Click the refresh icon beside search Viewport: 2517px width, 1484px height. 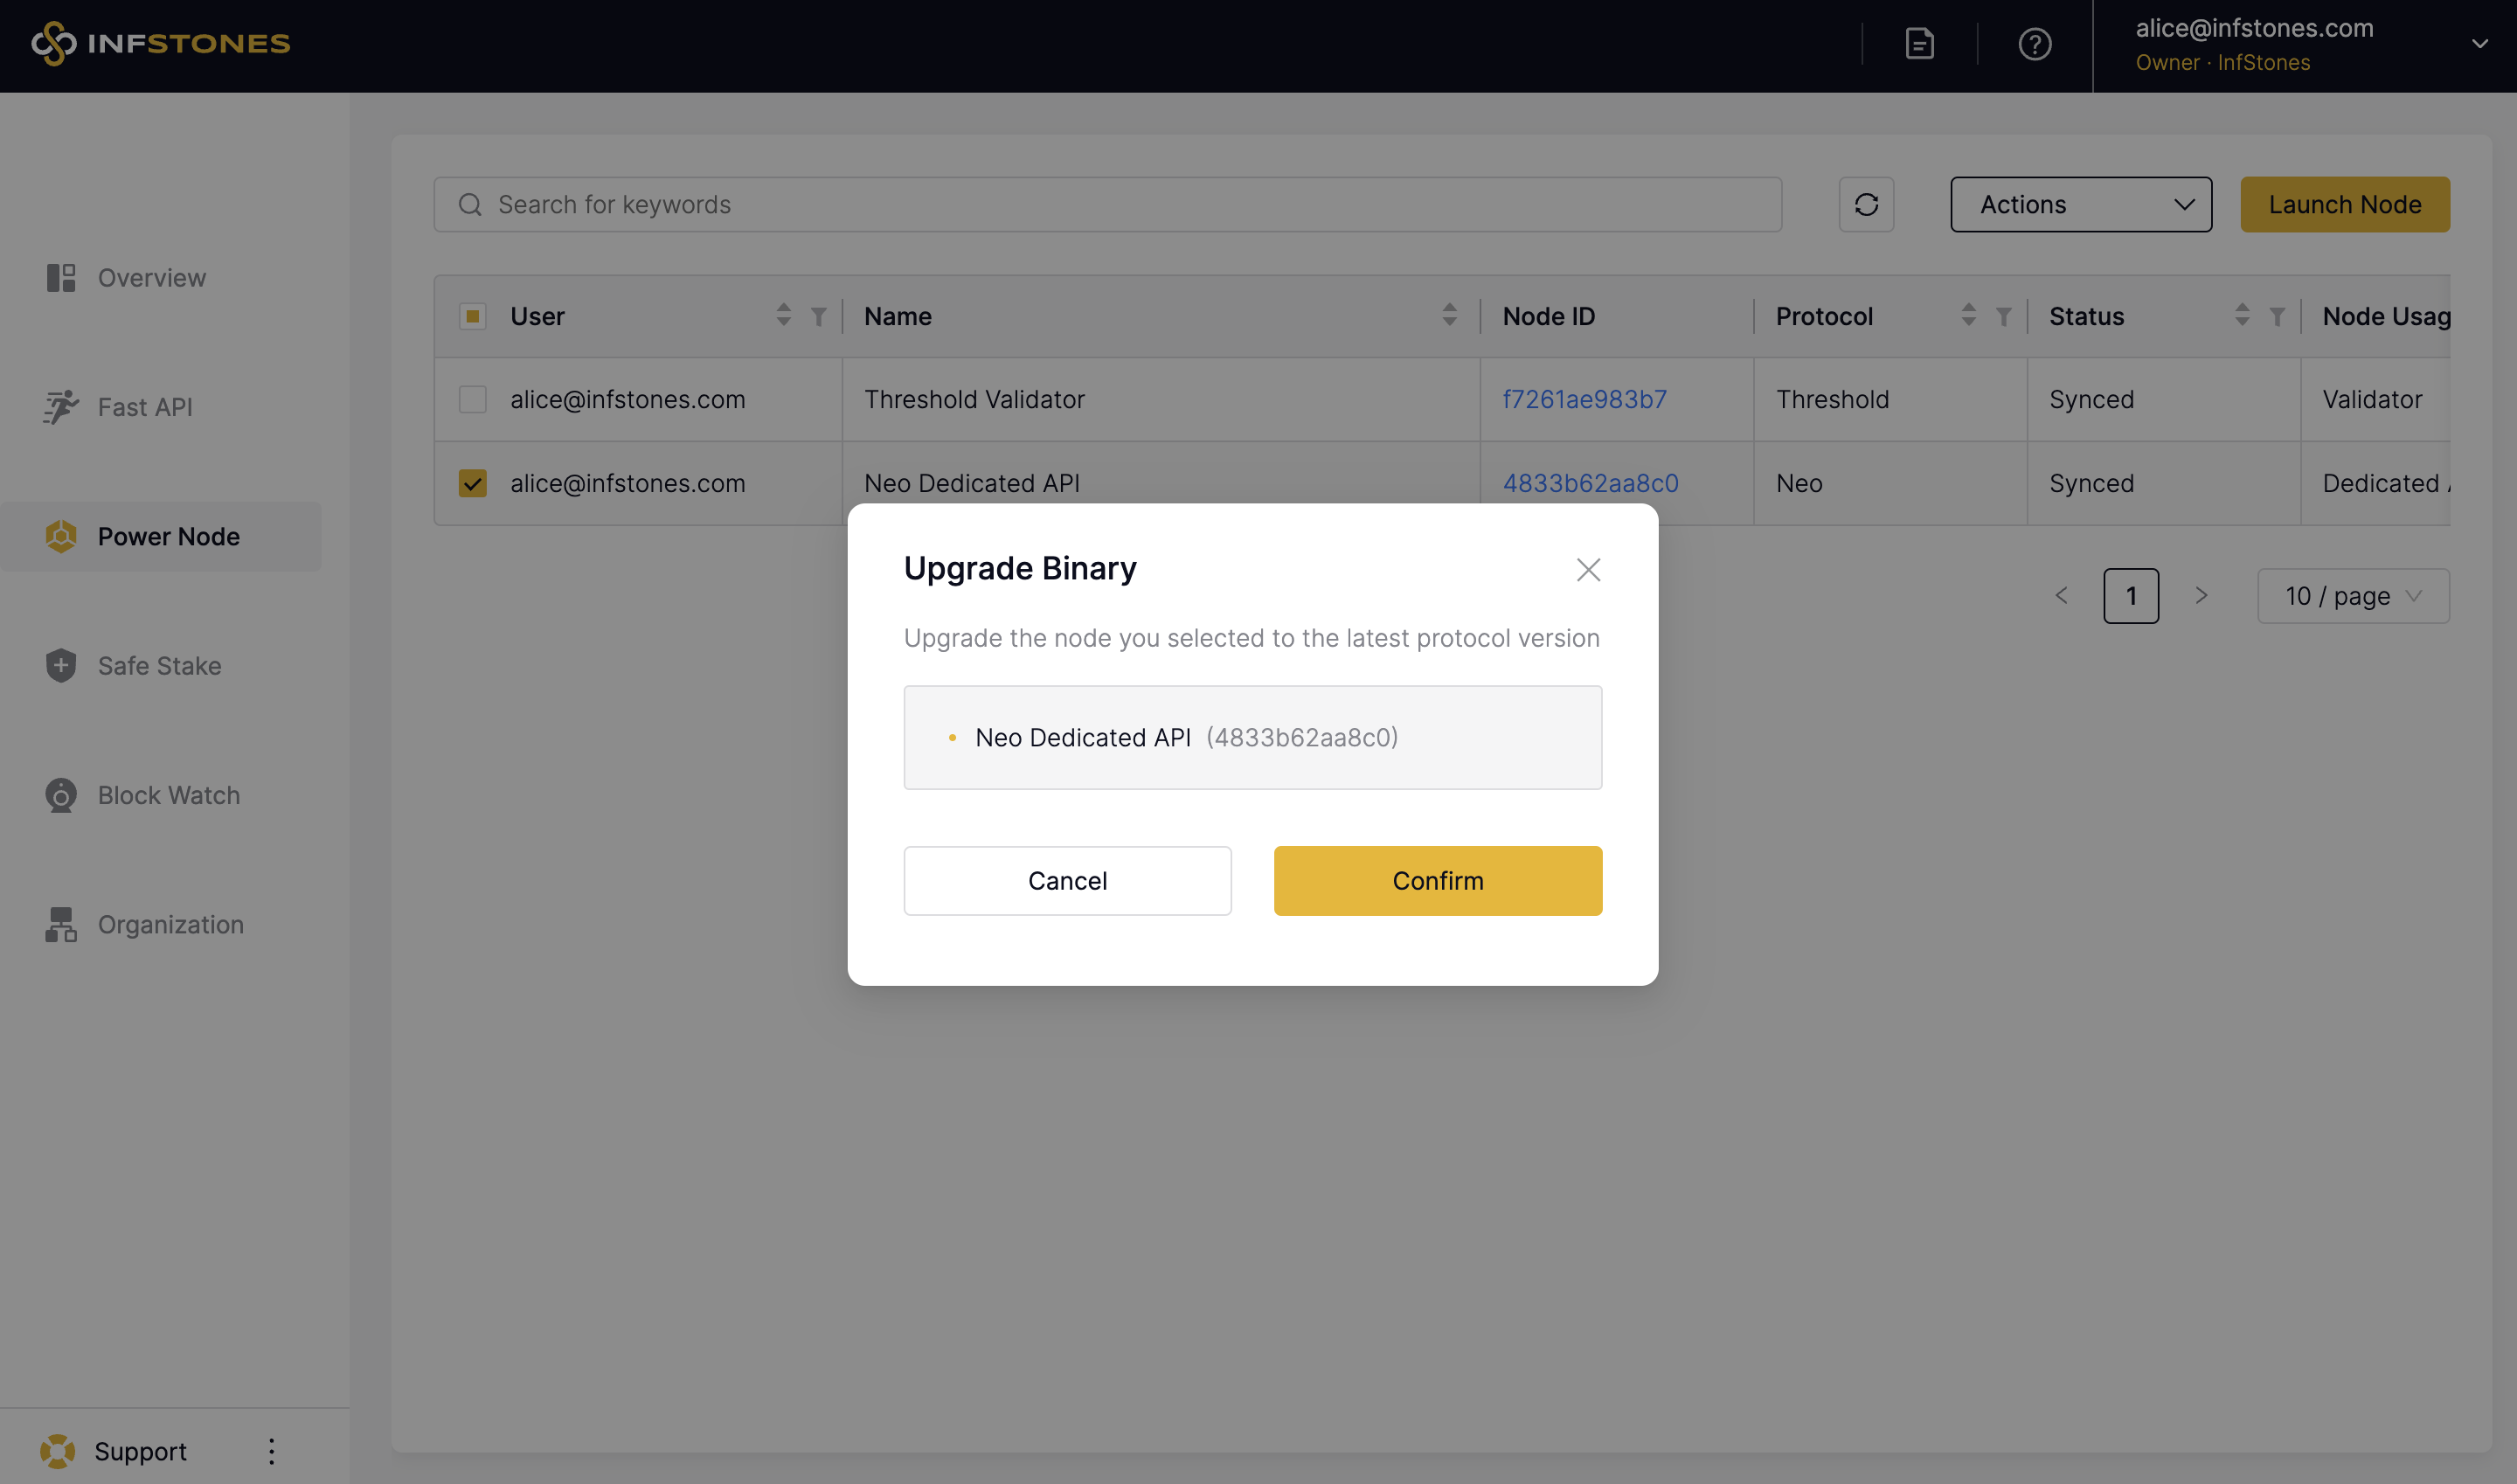click(1866, 205)
